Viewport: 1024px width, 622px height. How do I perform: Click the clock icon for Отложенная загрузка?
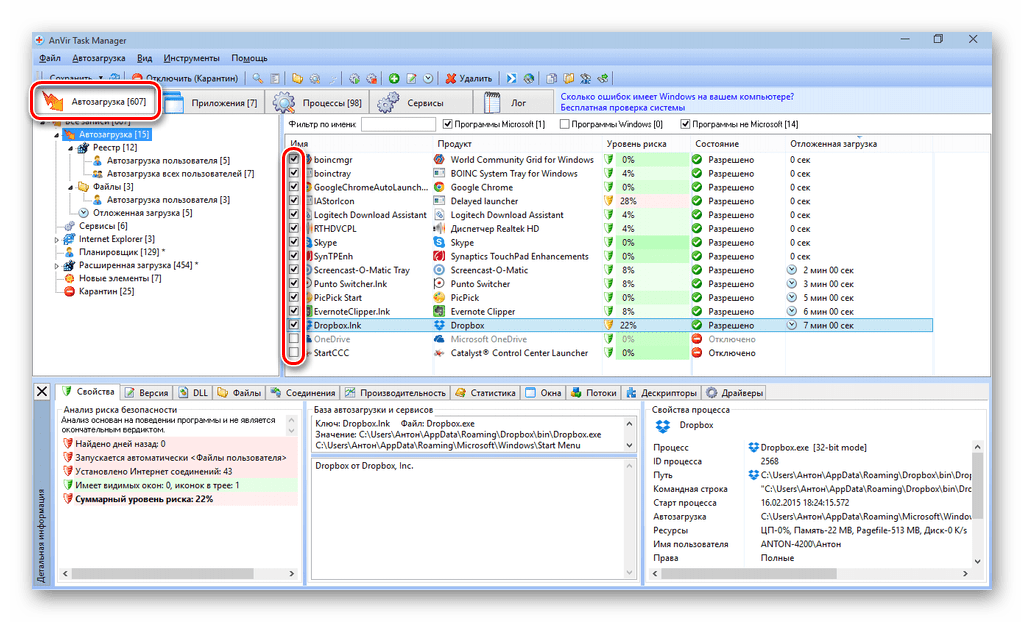(x=84, y=213)
